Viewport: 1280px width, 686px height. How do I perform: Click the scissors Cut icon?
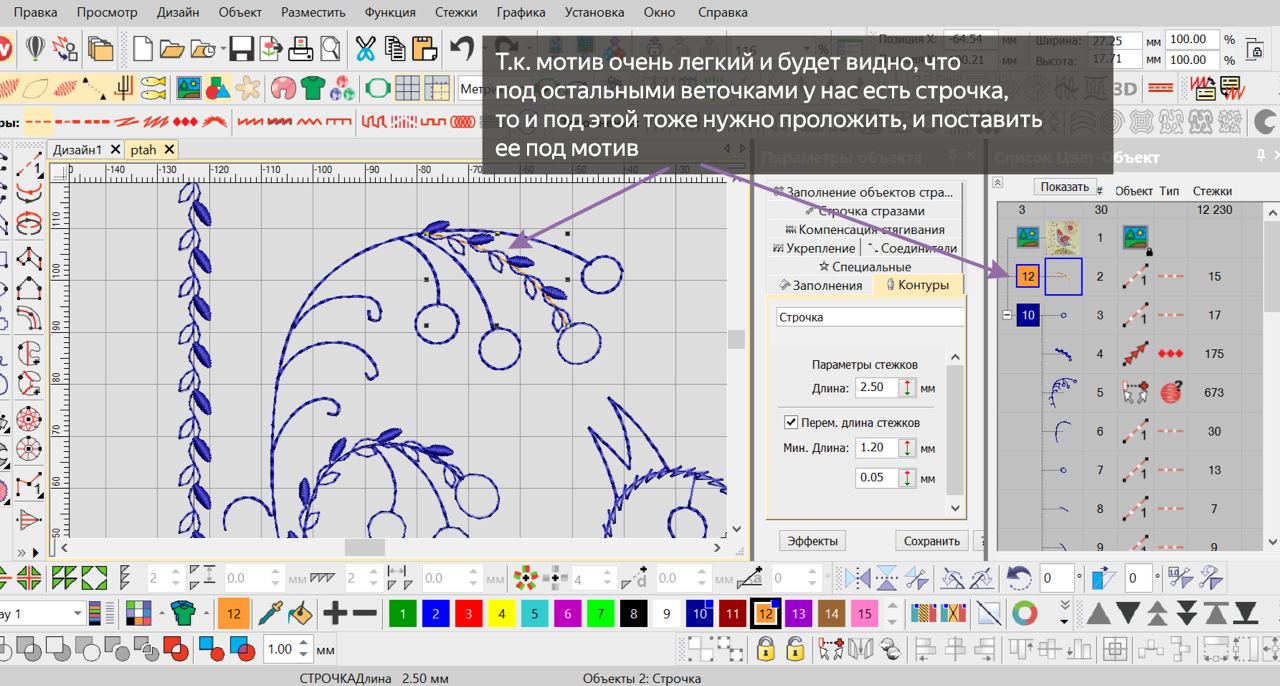365,48
